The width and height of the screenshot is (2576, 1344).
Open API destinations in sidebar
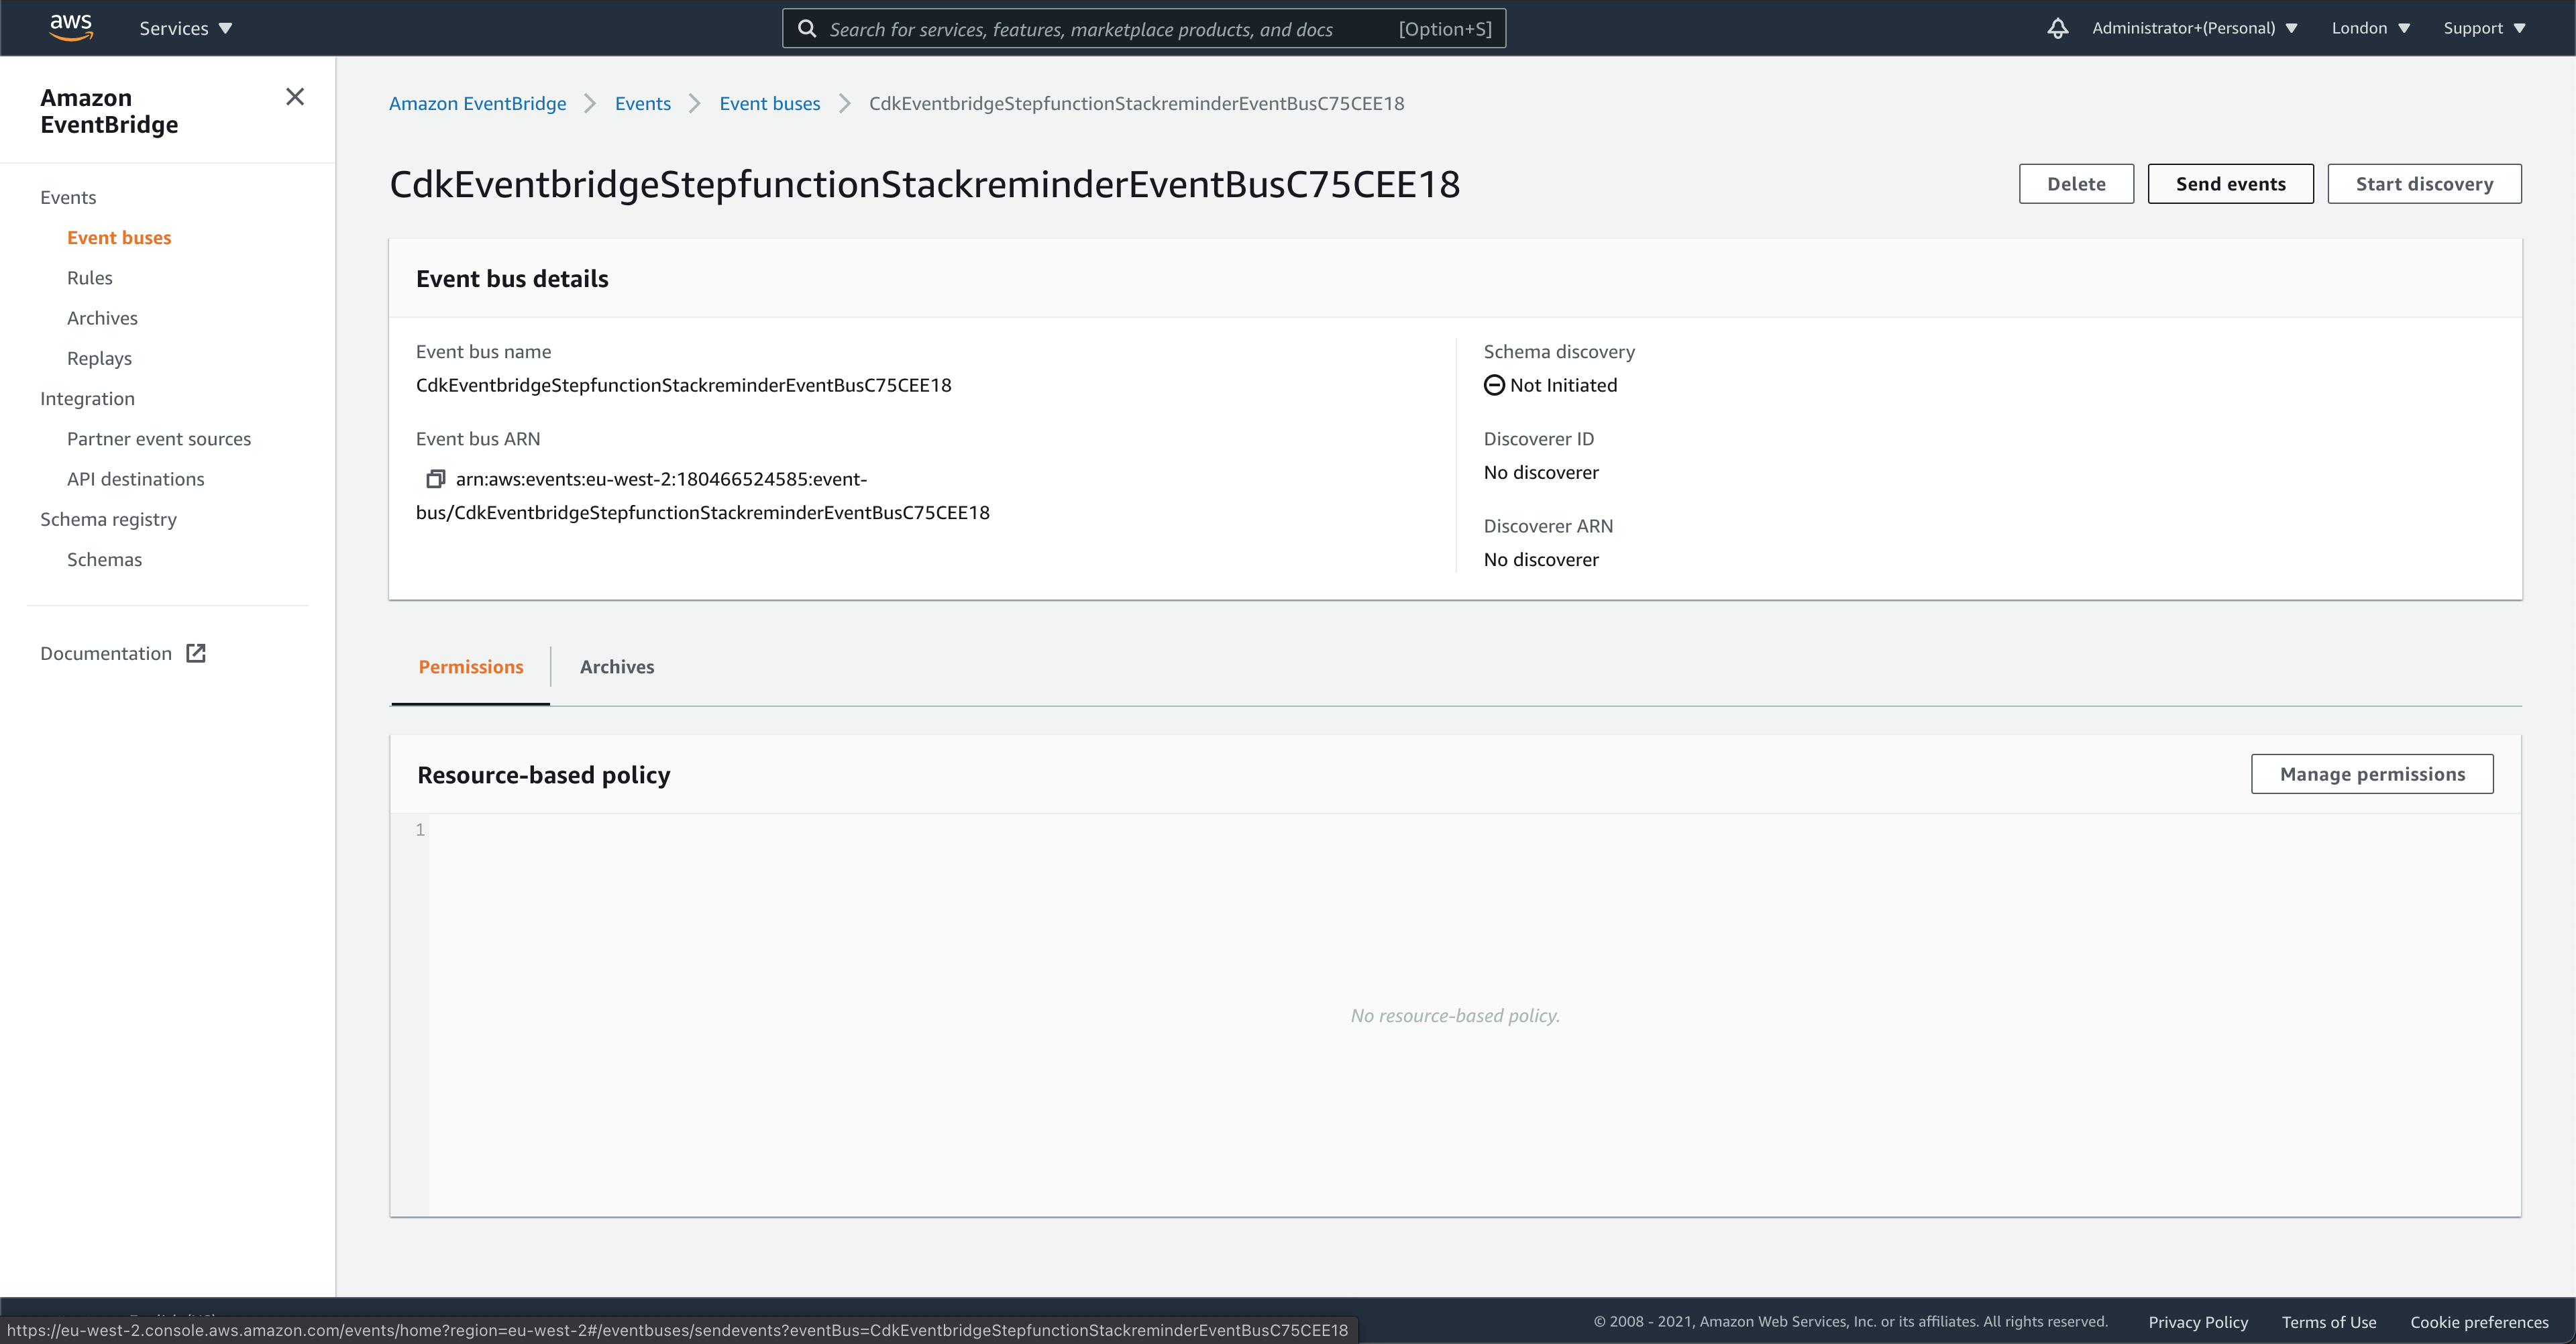[136, 479]
